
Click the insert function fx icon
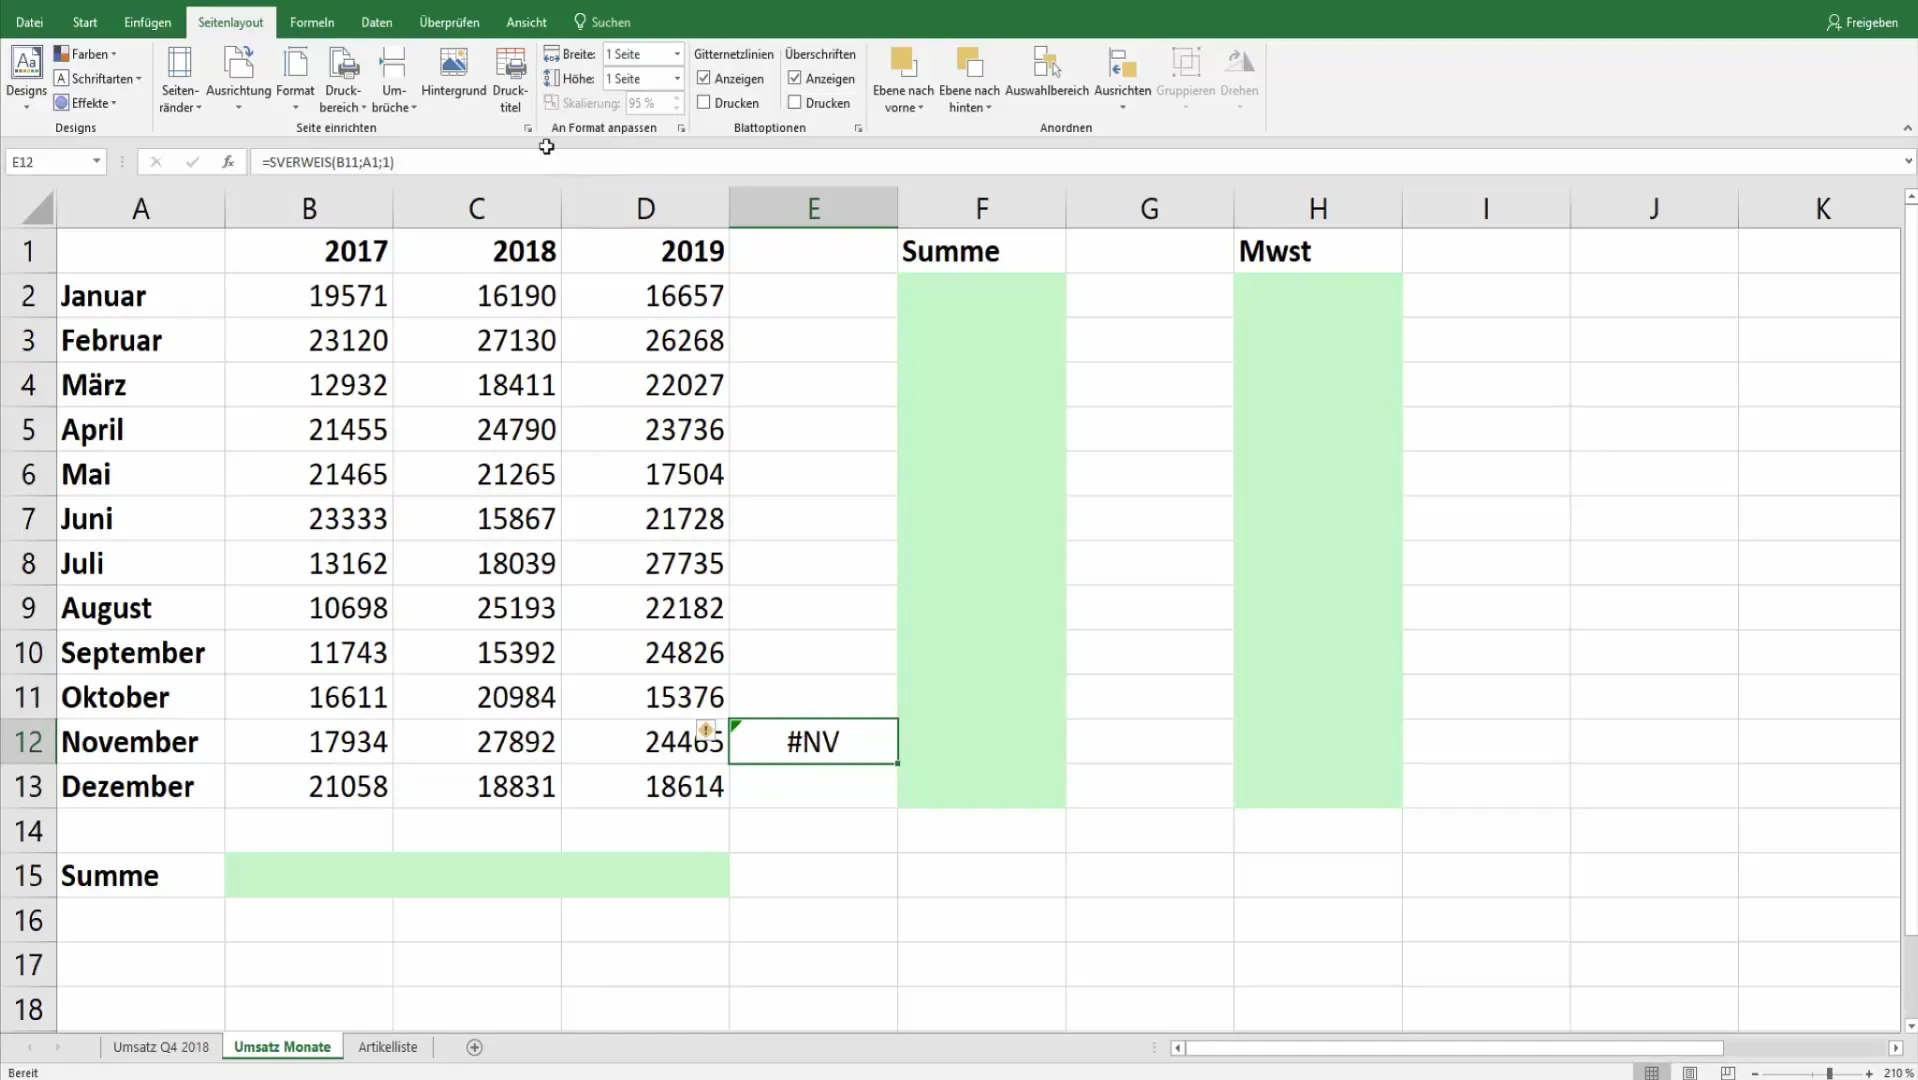click(x=228, y=161)
